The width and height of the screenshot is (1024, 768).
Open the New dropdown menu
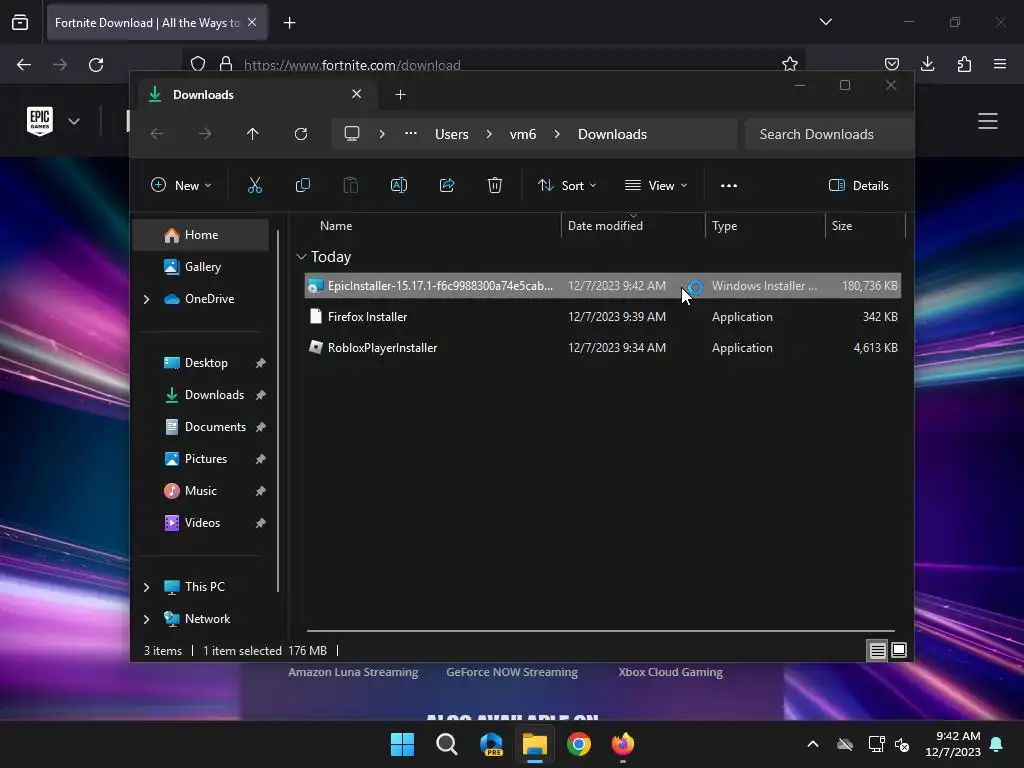click(181, 185)
